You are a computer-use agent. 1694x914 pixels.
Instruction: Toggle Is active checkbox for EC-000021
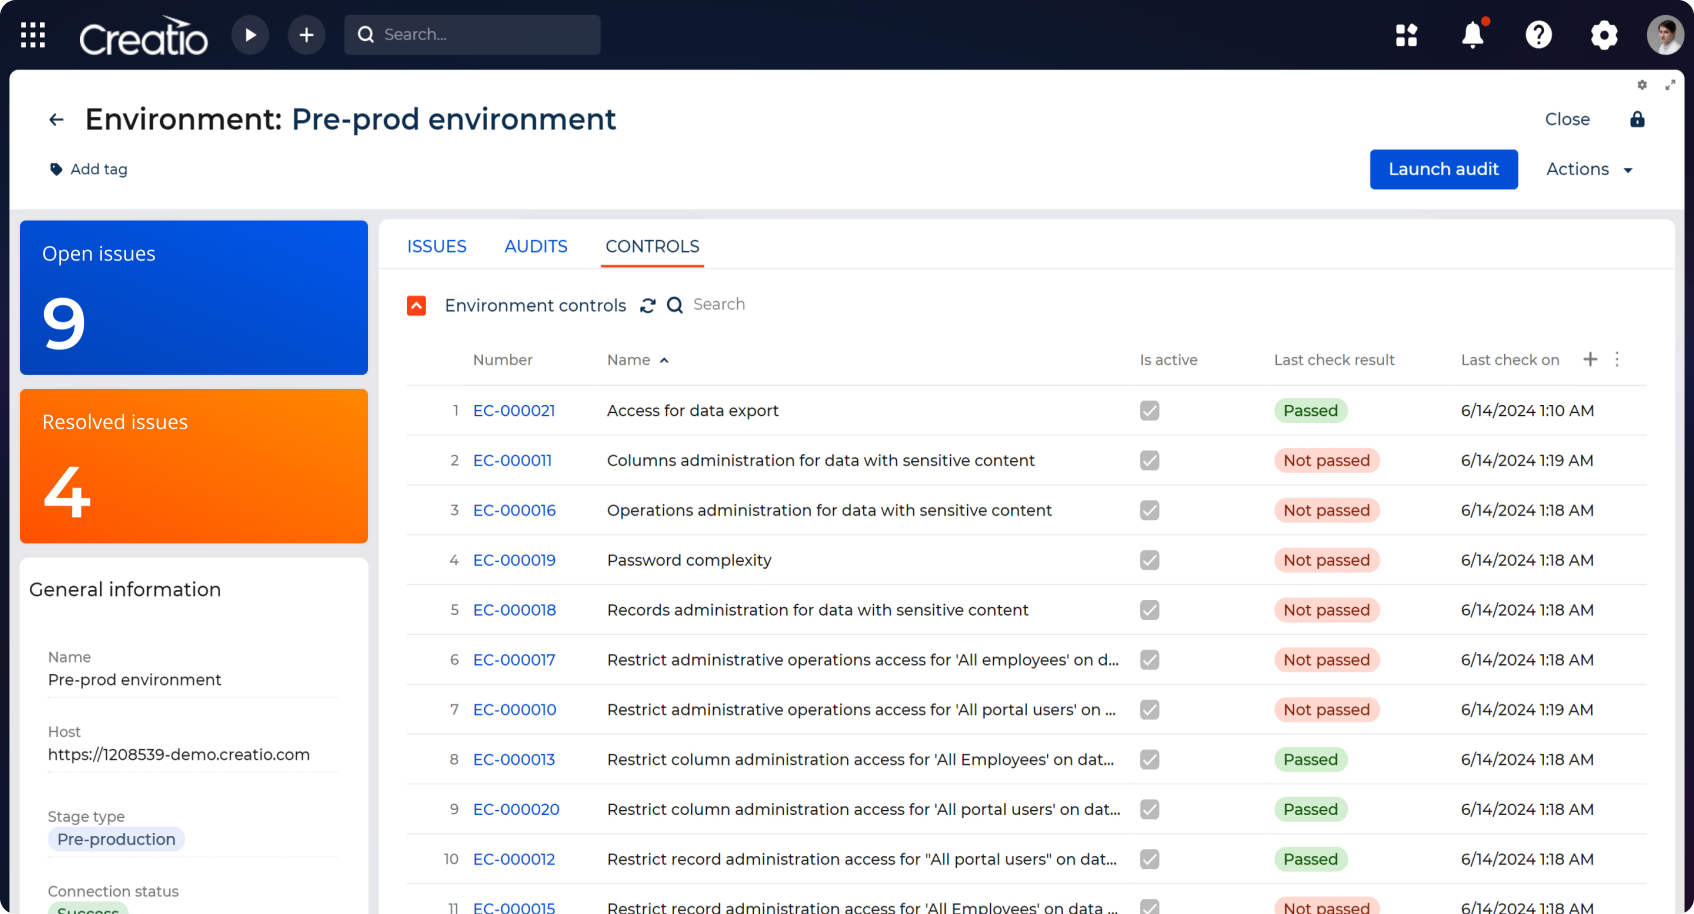[1149, 410]
